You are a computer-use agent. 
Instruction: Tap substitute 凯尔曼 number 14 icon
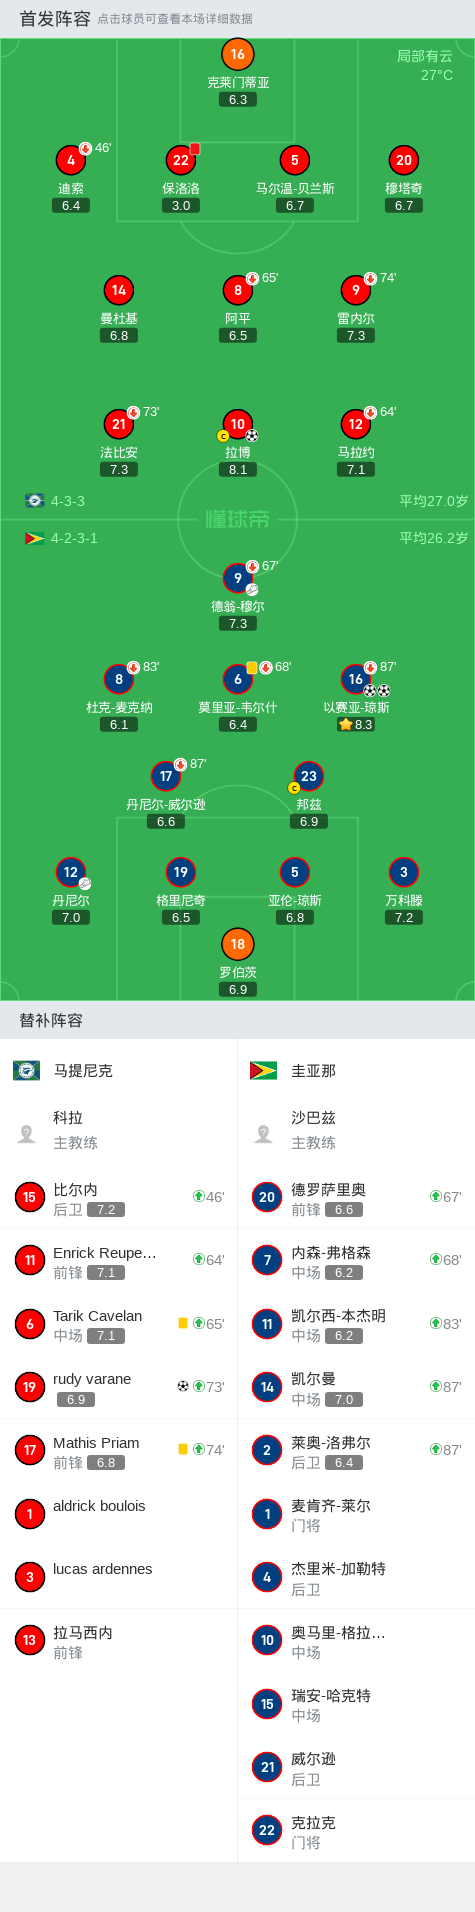click(267, 1387)
